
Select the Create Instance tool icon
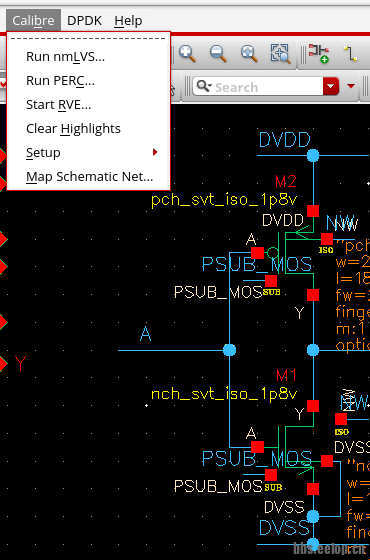[319, 54]
